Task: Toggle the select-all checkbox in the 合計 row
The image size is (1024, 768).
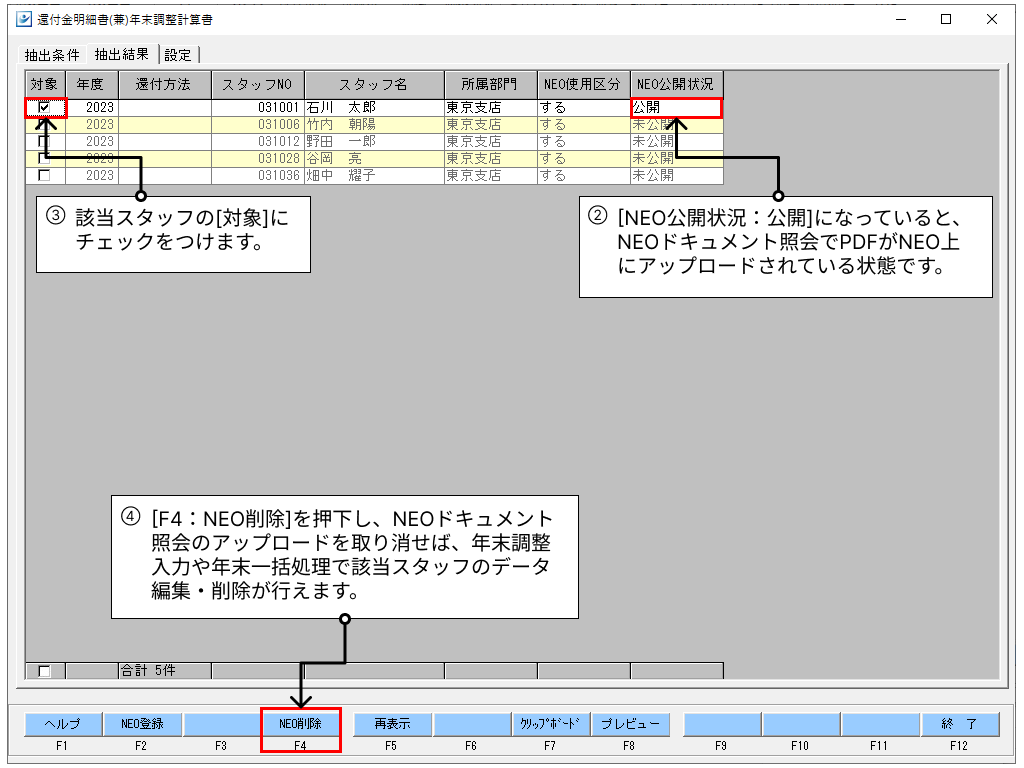Action: click(x=44, y=671)
